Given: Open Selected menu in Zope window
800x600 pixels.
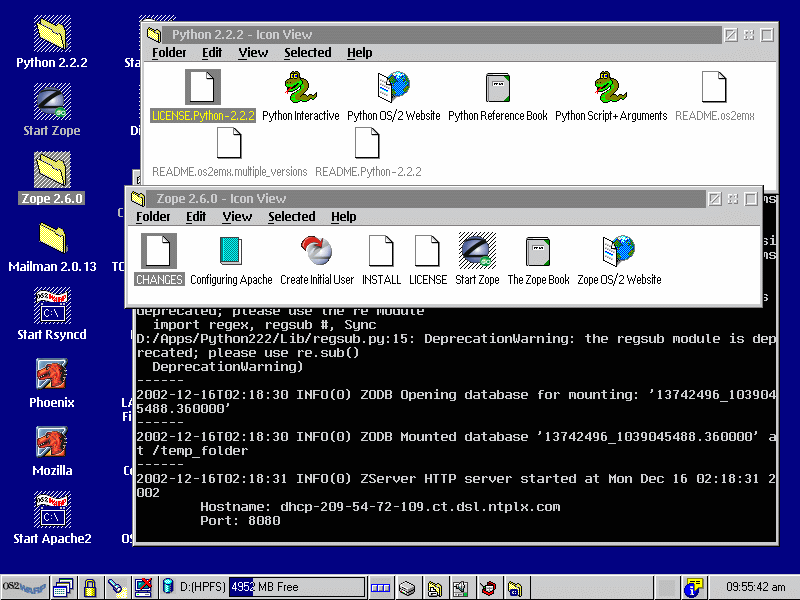Looking at the screenshot, I should point(292,217).
